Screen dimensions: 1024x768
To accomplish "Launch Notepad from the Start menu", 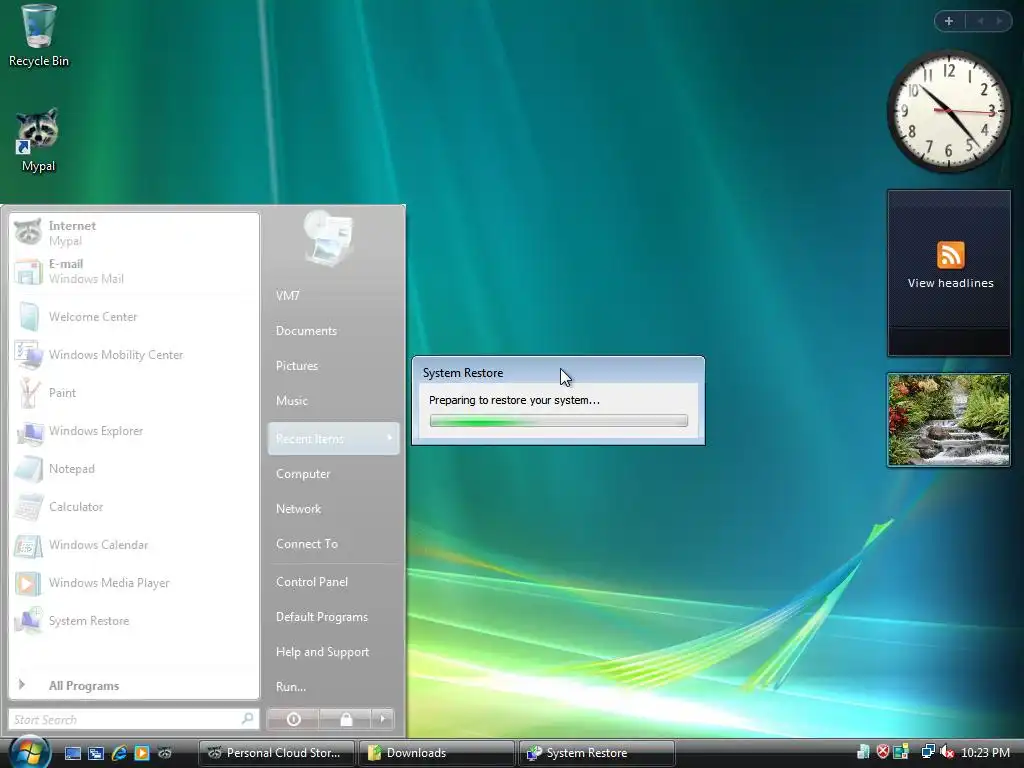I will click(134, 469).
